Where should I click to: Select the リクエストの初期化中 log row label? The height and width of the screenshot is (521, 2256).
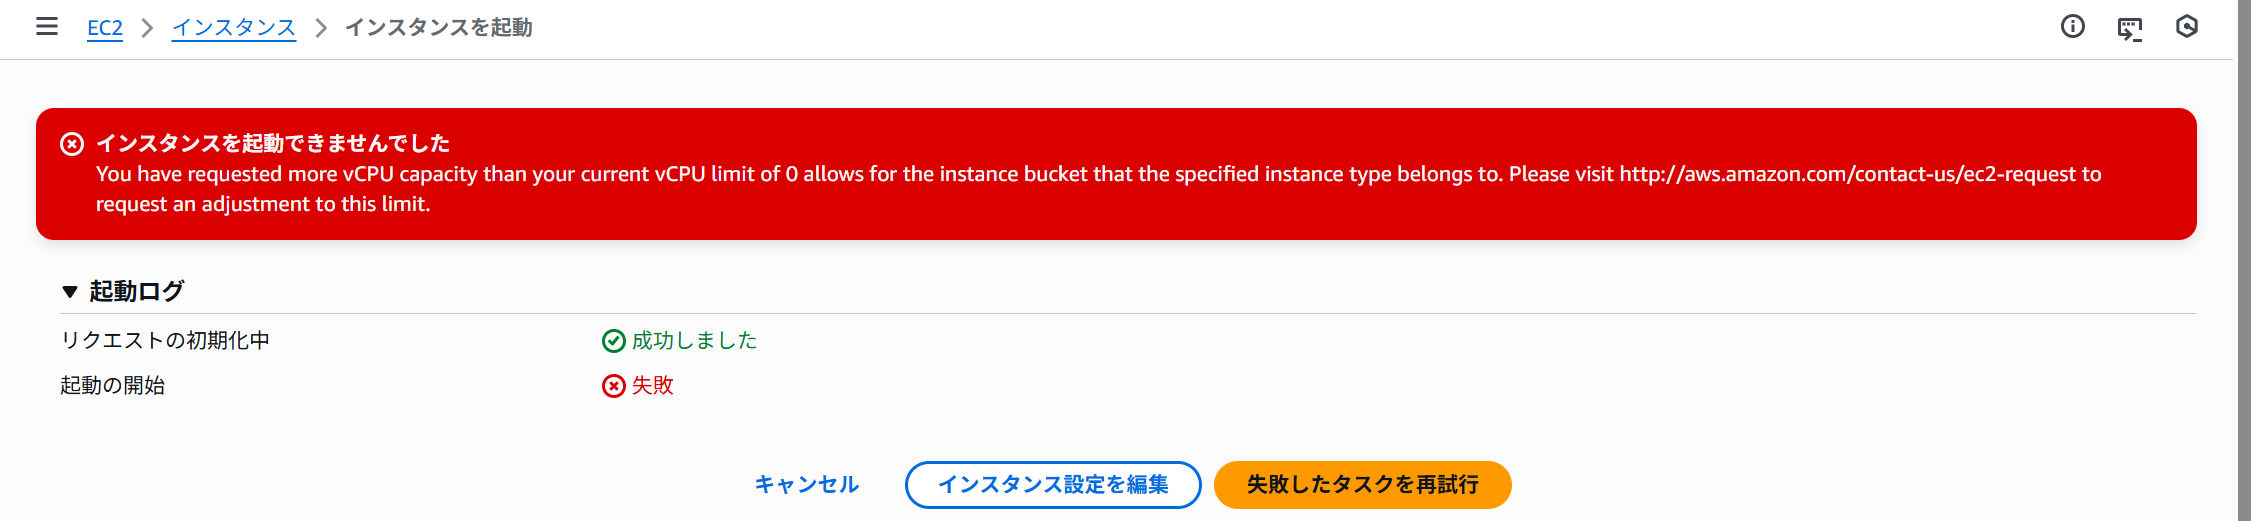pyautogui.click(x=165, y=341)
